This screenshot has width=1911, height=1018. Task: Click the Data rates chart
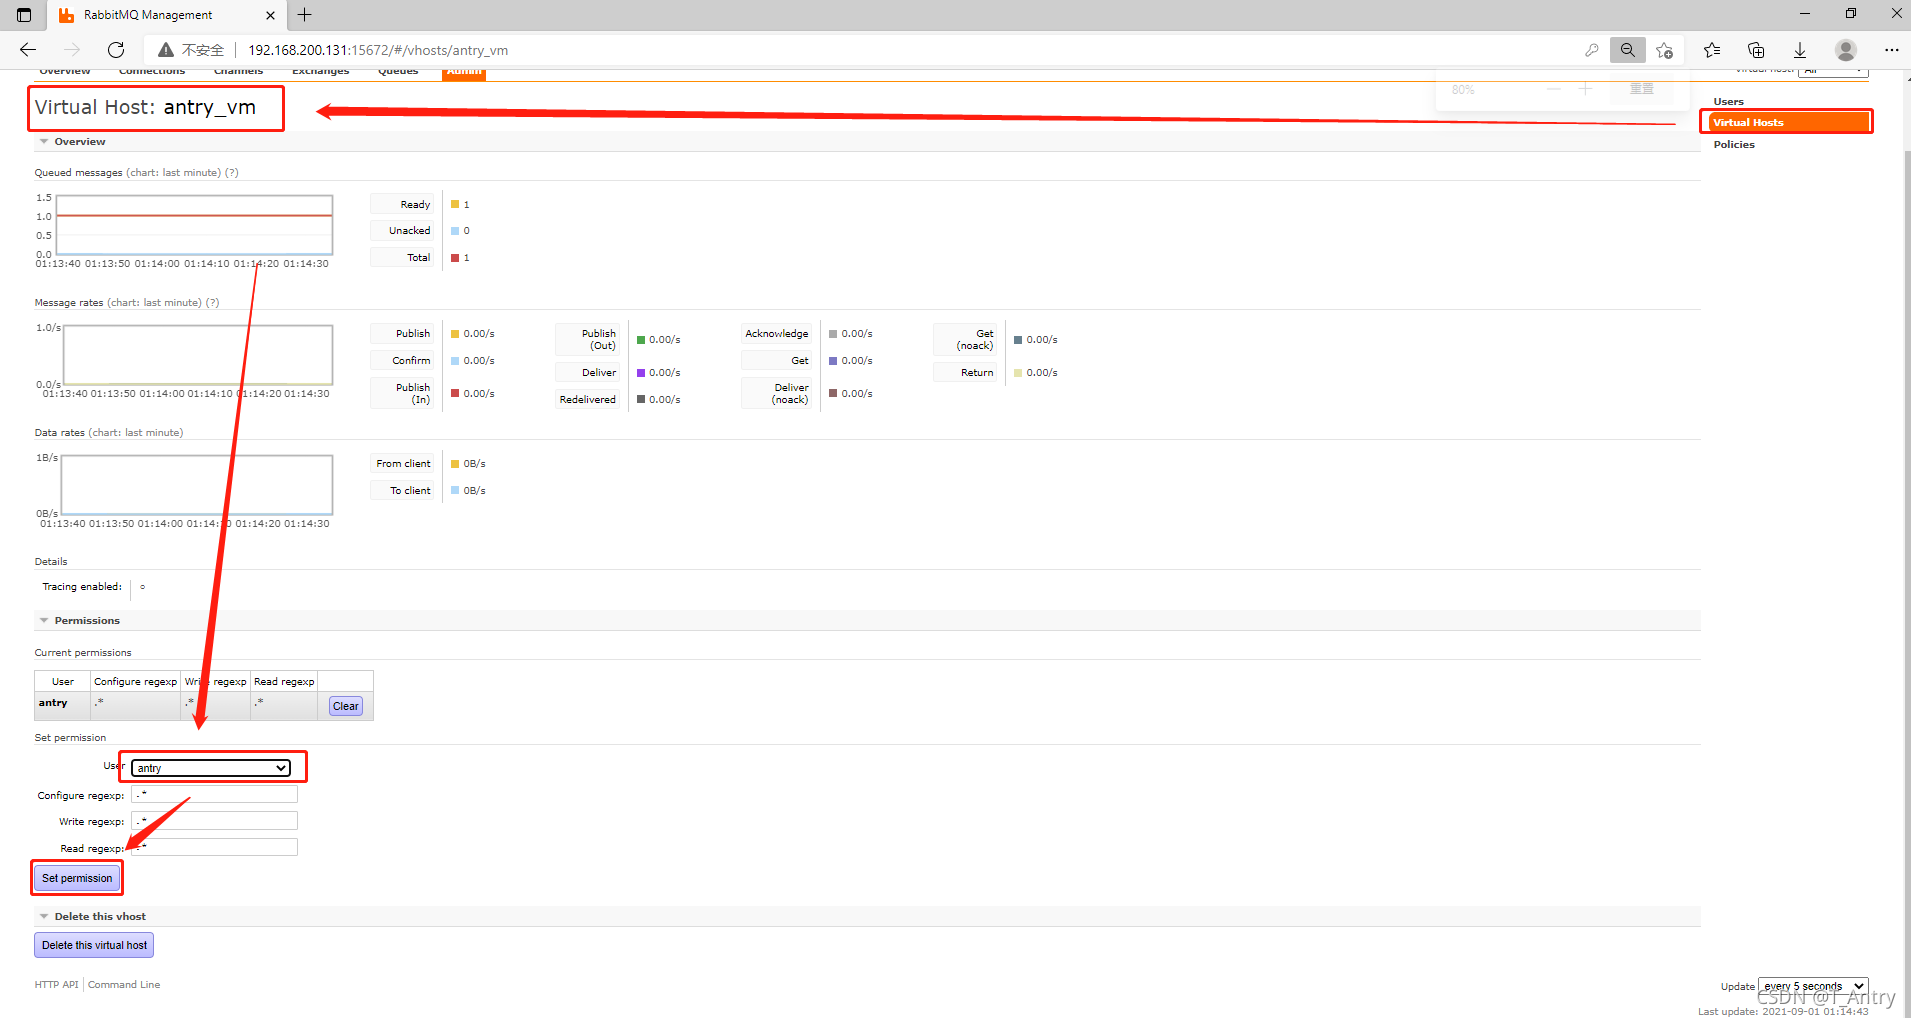tap(197, 485)
